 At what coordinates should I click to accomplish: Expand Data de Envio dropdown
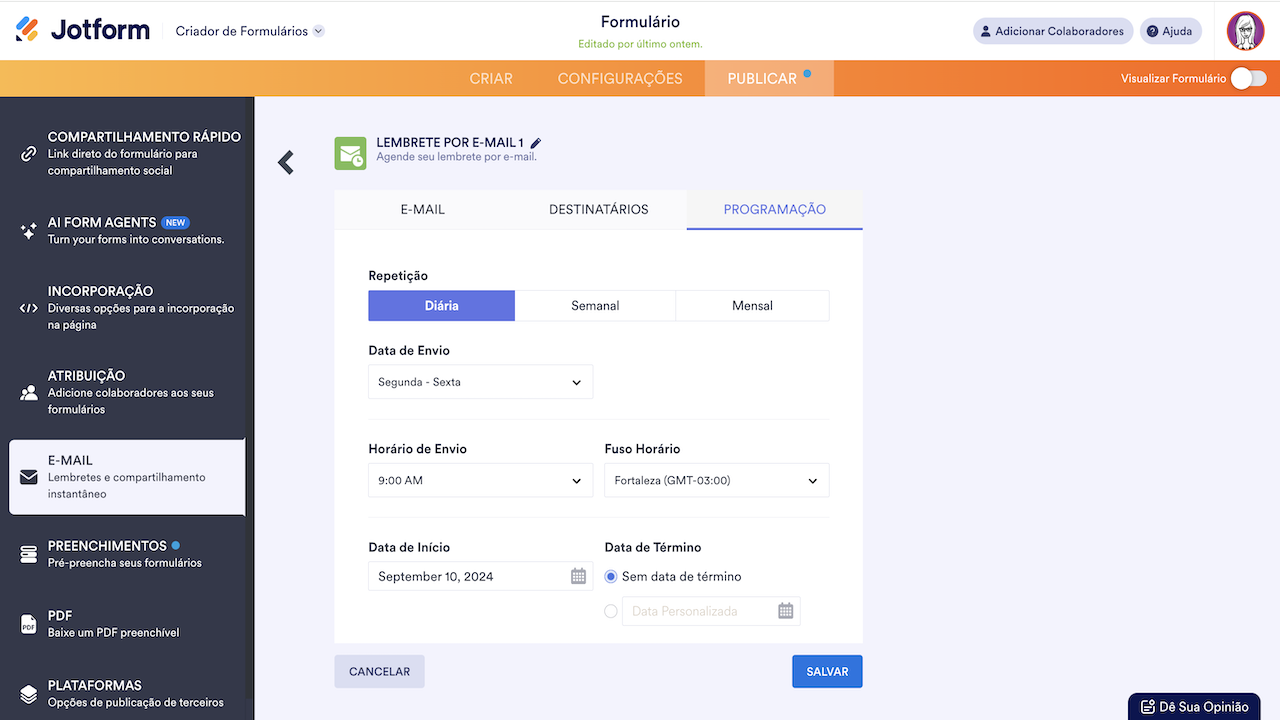[x=480, y=382]
